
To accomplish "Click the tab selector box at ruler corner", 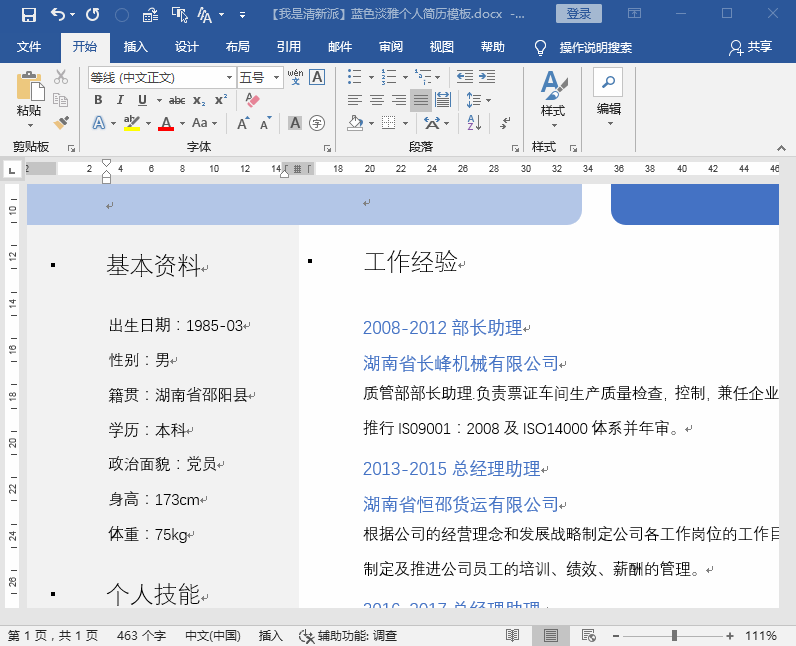I will (x=12, y=169).
